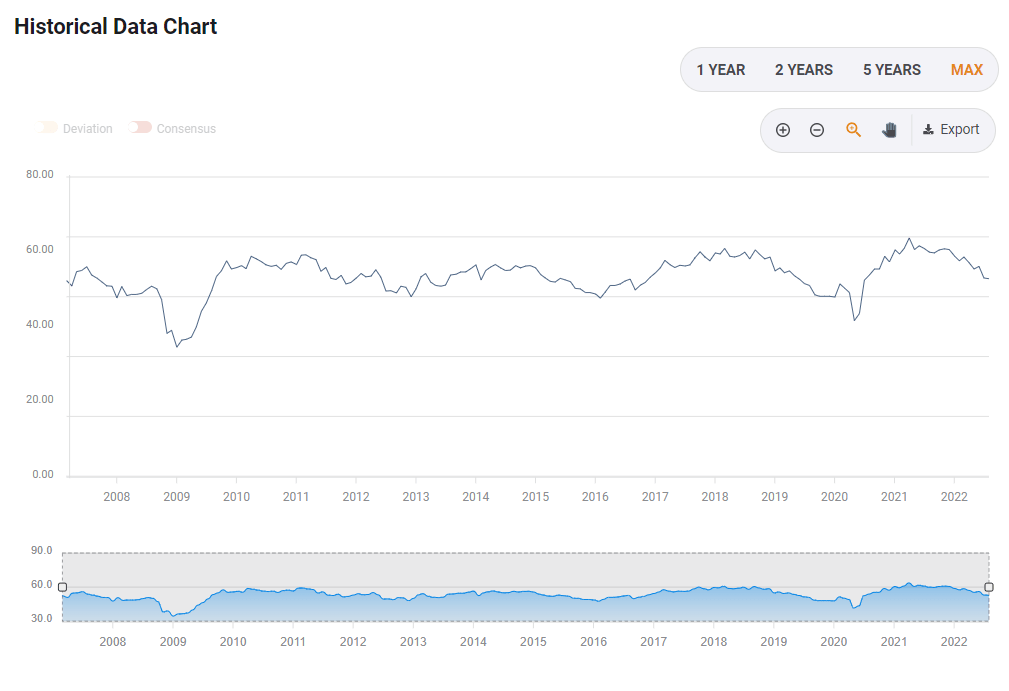The height and width of the screenshot is (691, 1009).
Task: Show the 5 YEARS range
Action: [892, 70]
